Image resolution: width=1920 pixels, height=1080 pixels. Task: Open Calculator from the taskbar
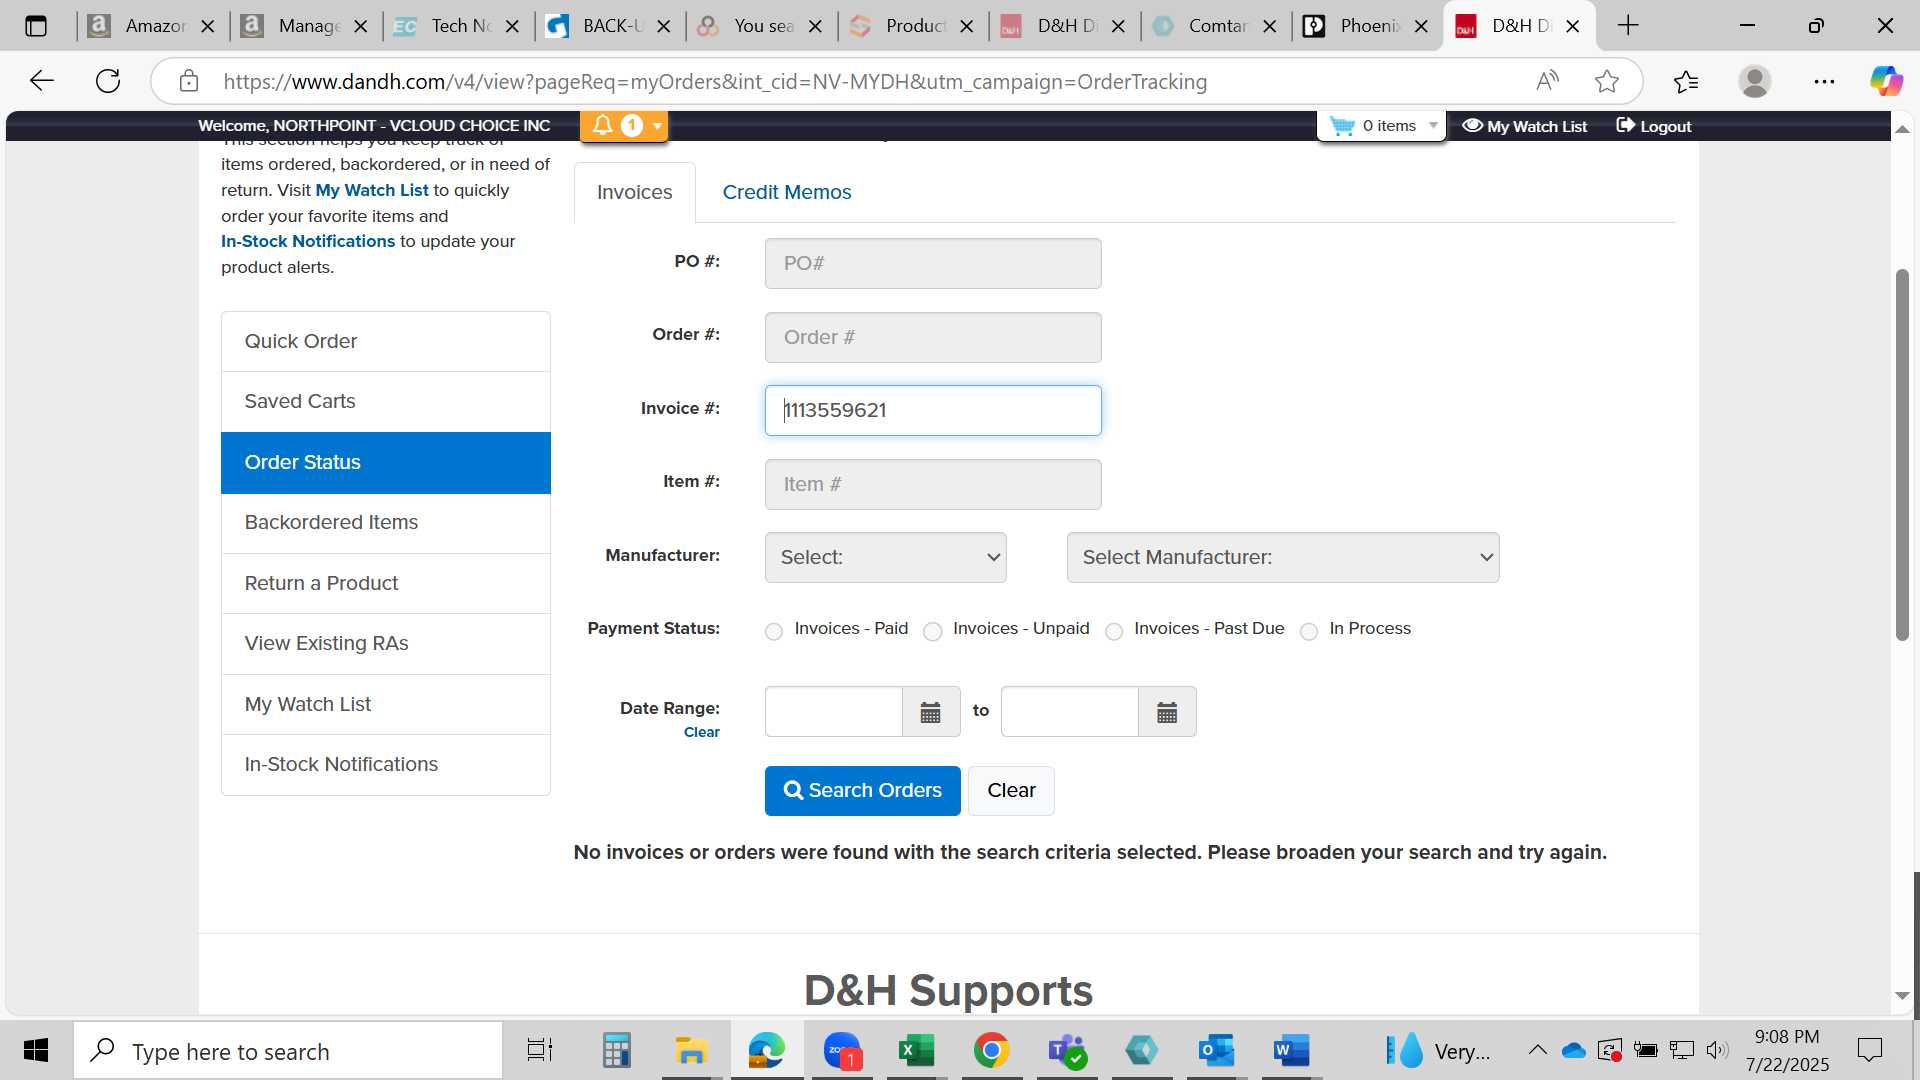616,1051
